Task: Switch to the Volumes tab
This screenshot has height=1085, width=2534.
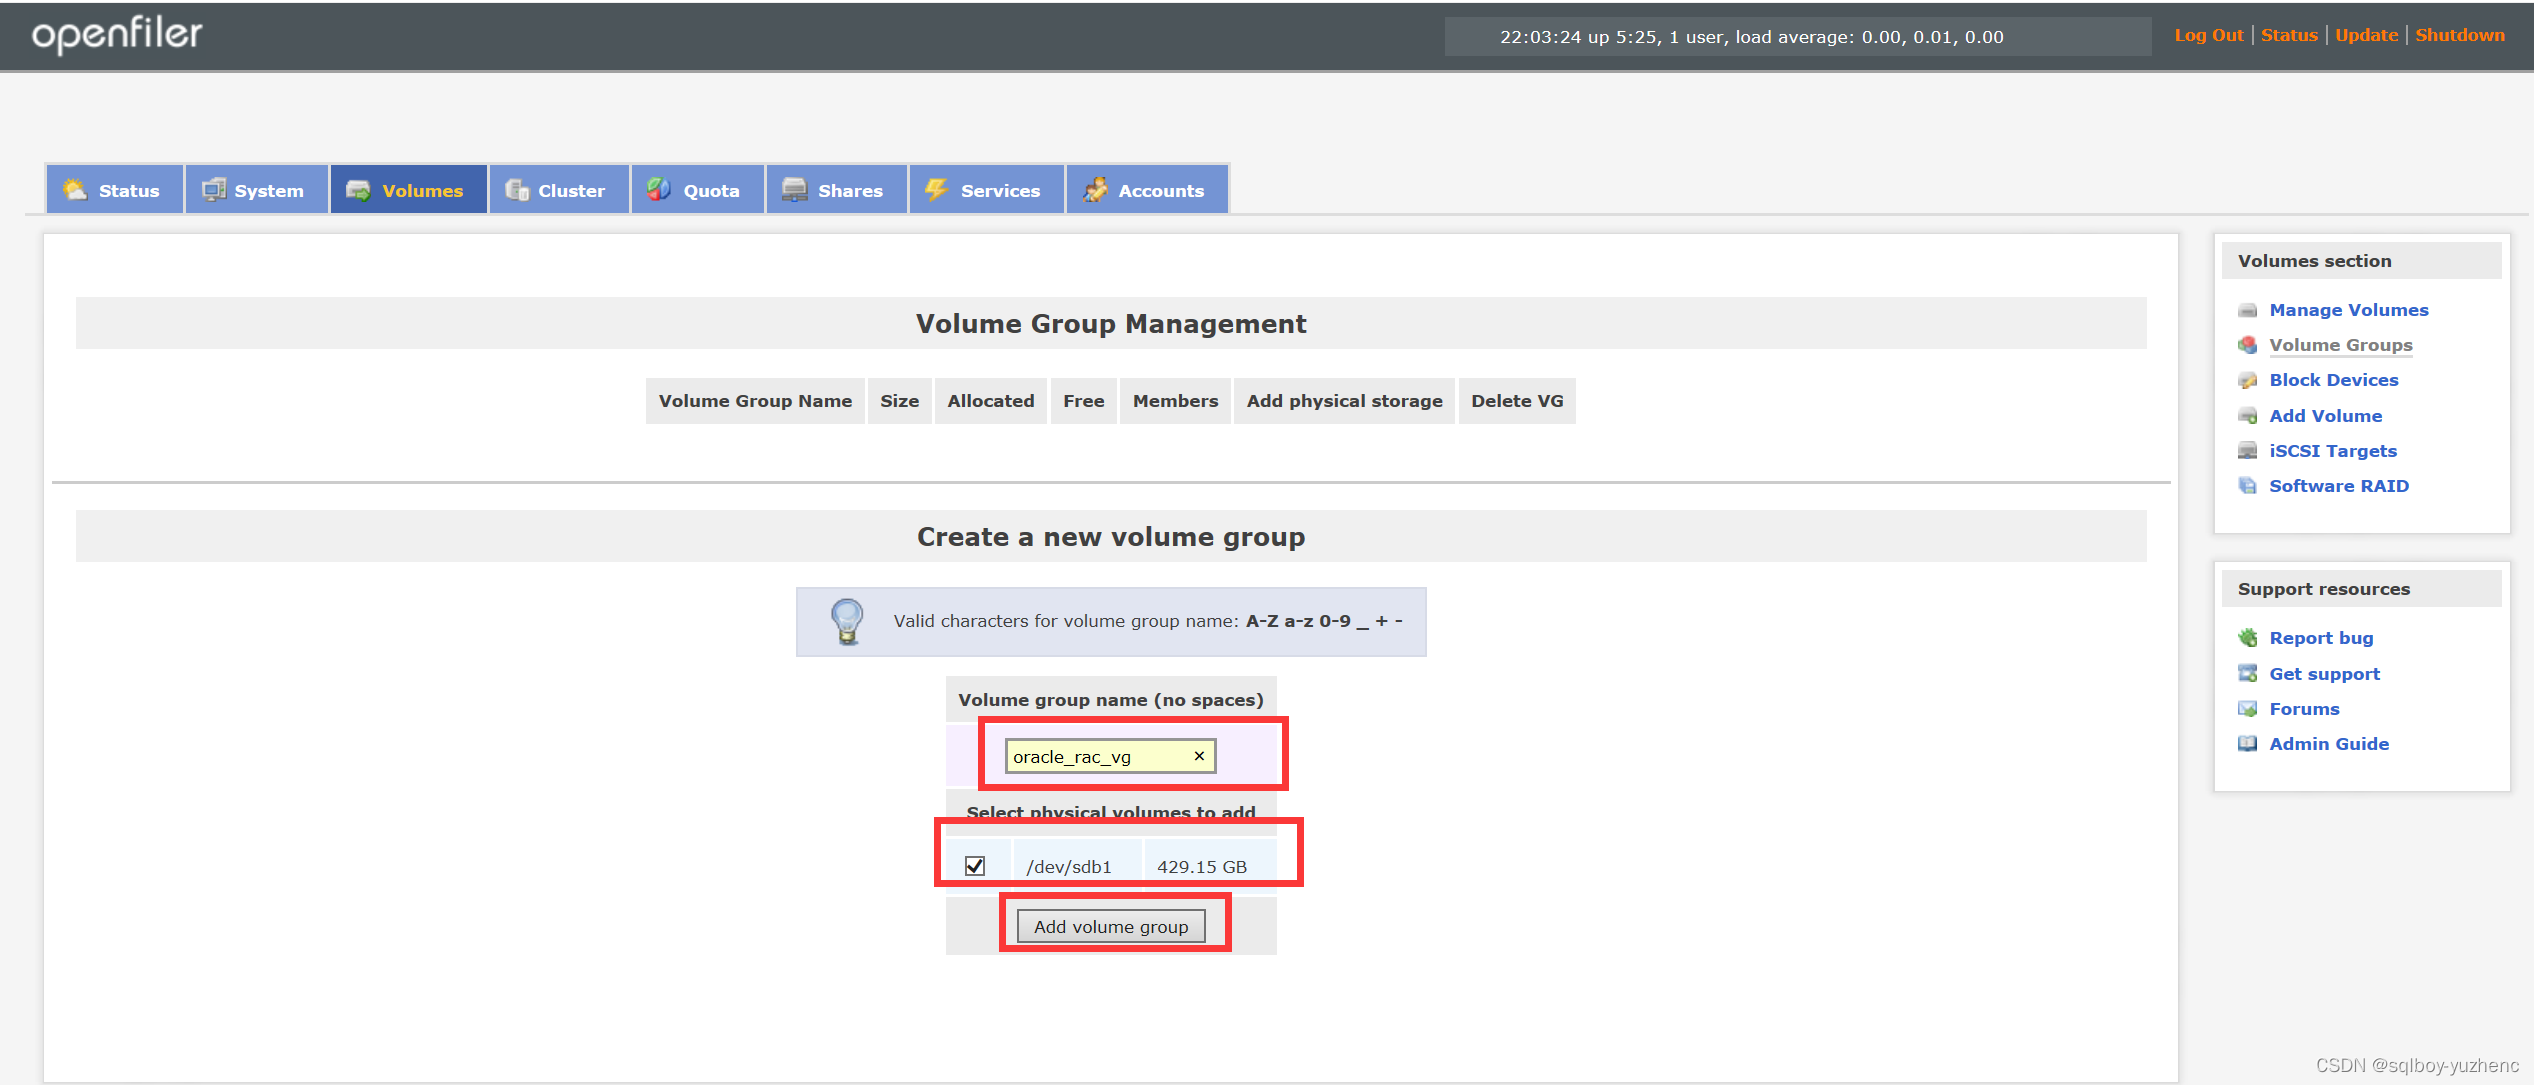Action: (x=408, y=190)
